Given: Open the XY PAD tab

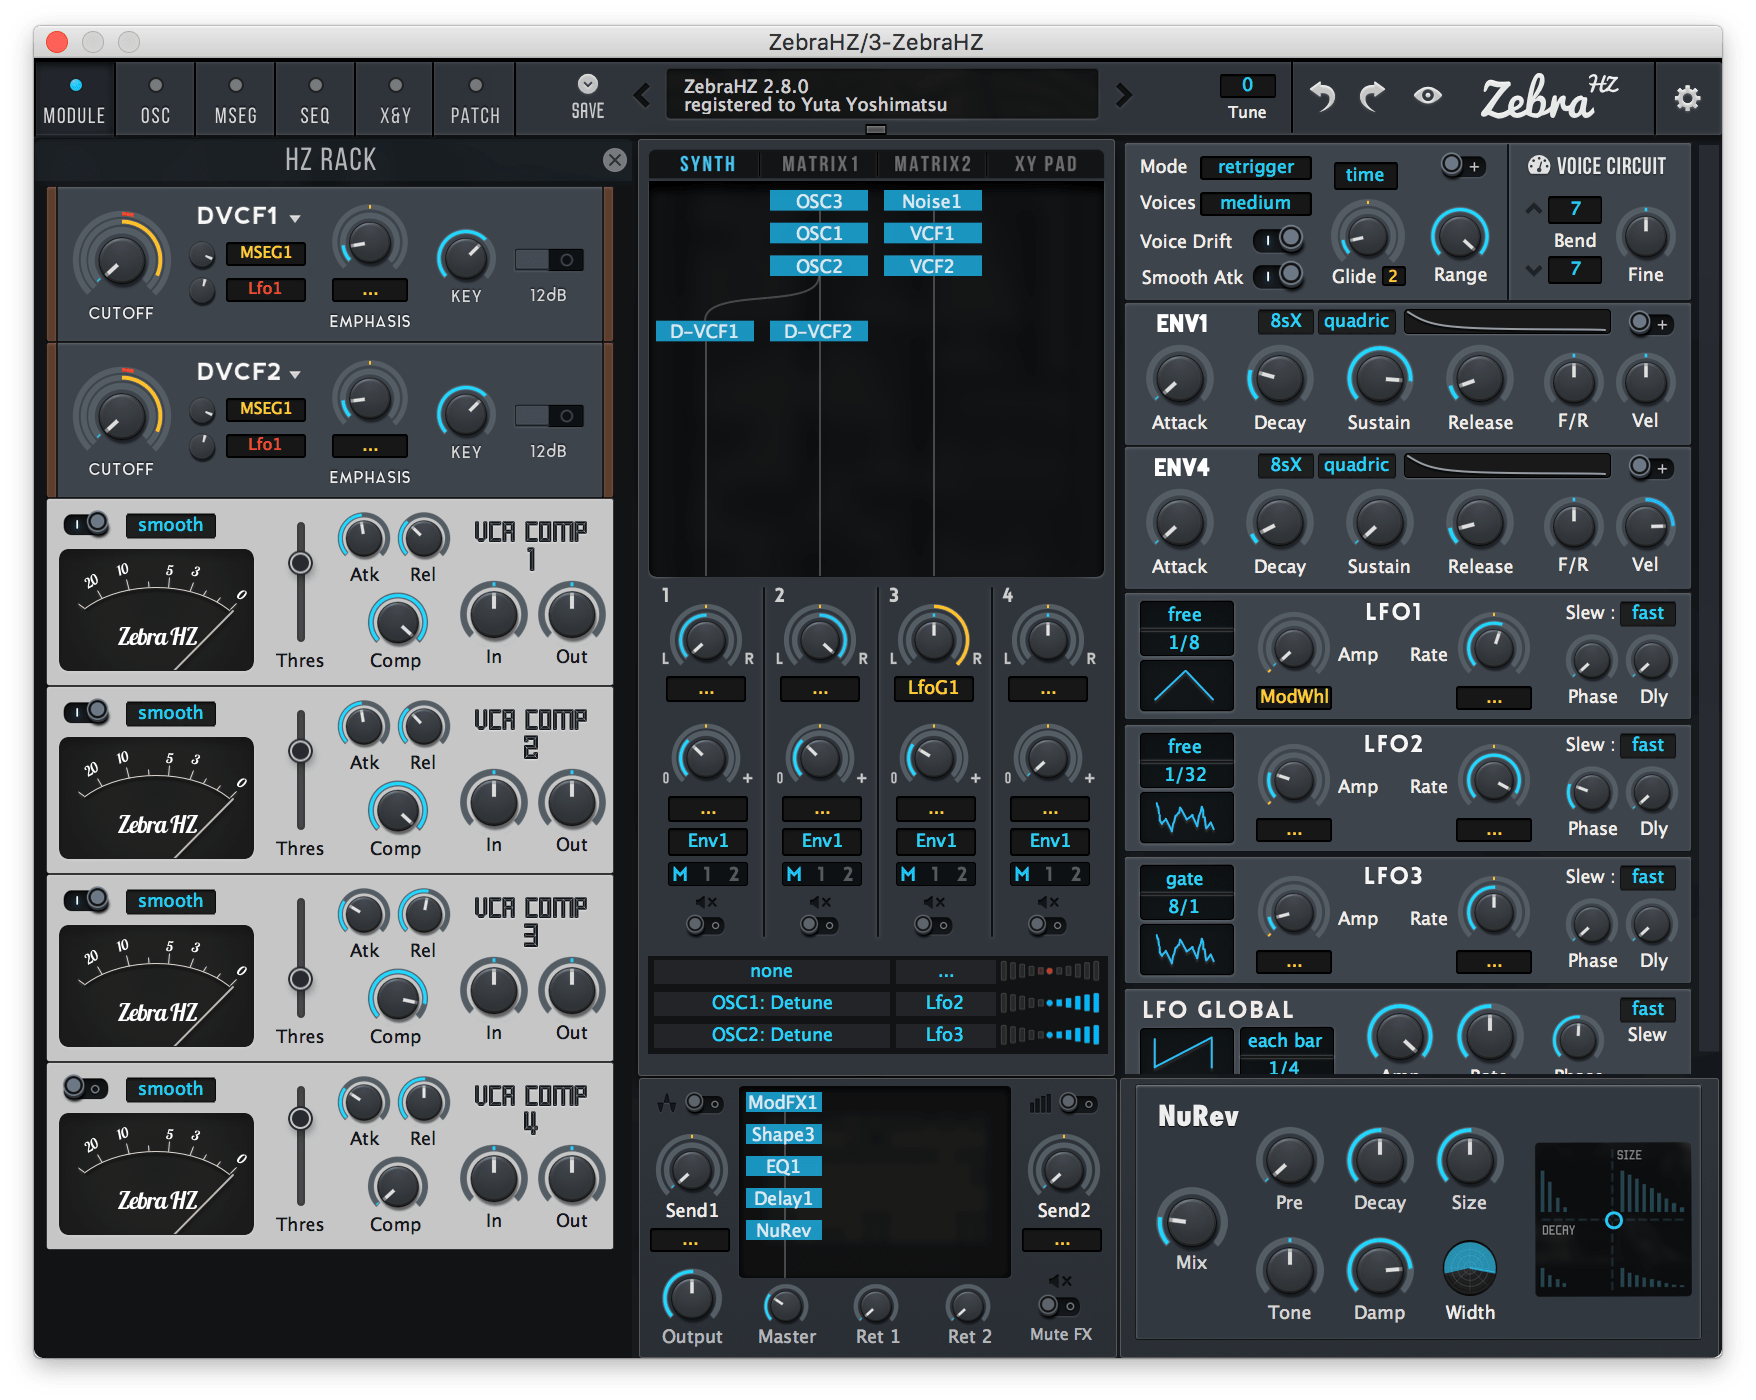Looking at the screenshot, I should (1046, 164).
